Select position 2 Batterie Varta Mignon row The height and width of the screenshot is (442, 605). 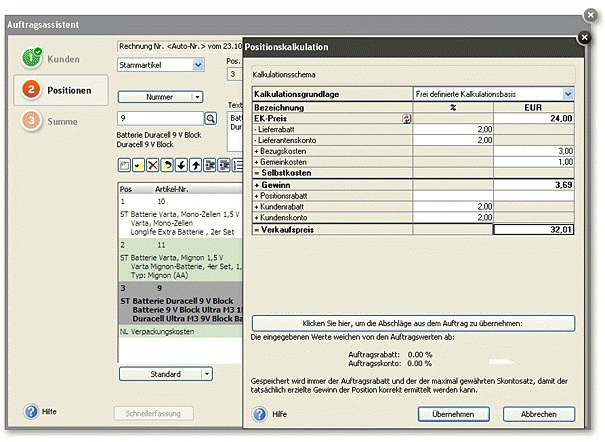point(181,260)
